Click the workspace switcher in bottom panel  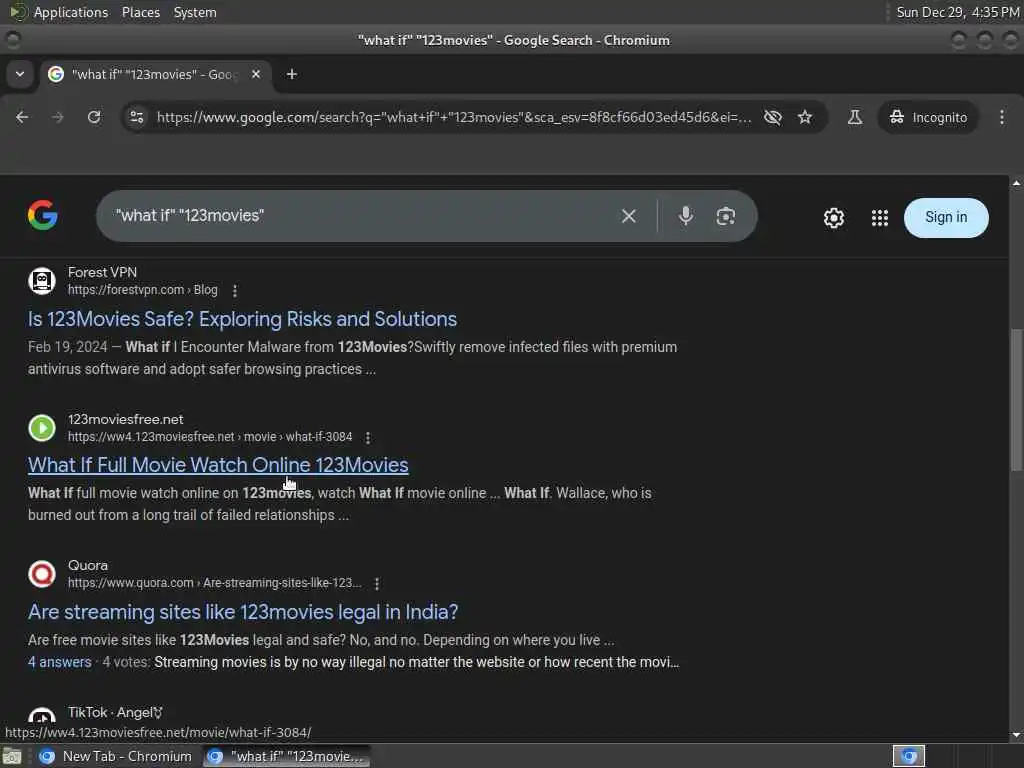coord(909,756)
